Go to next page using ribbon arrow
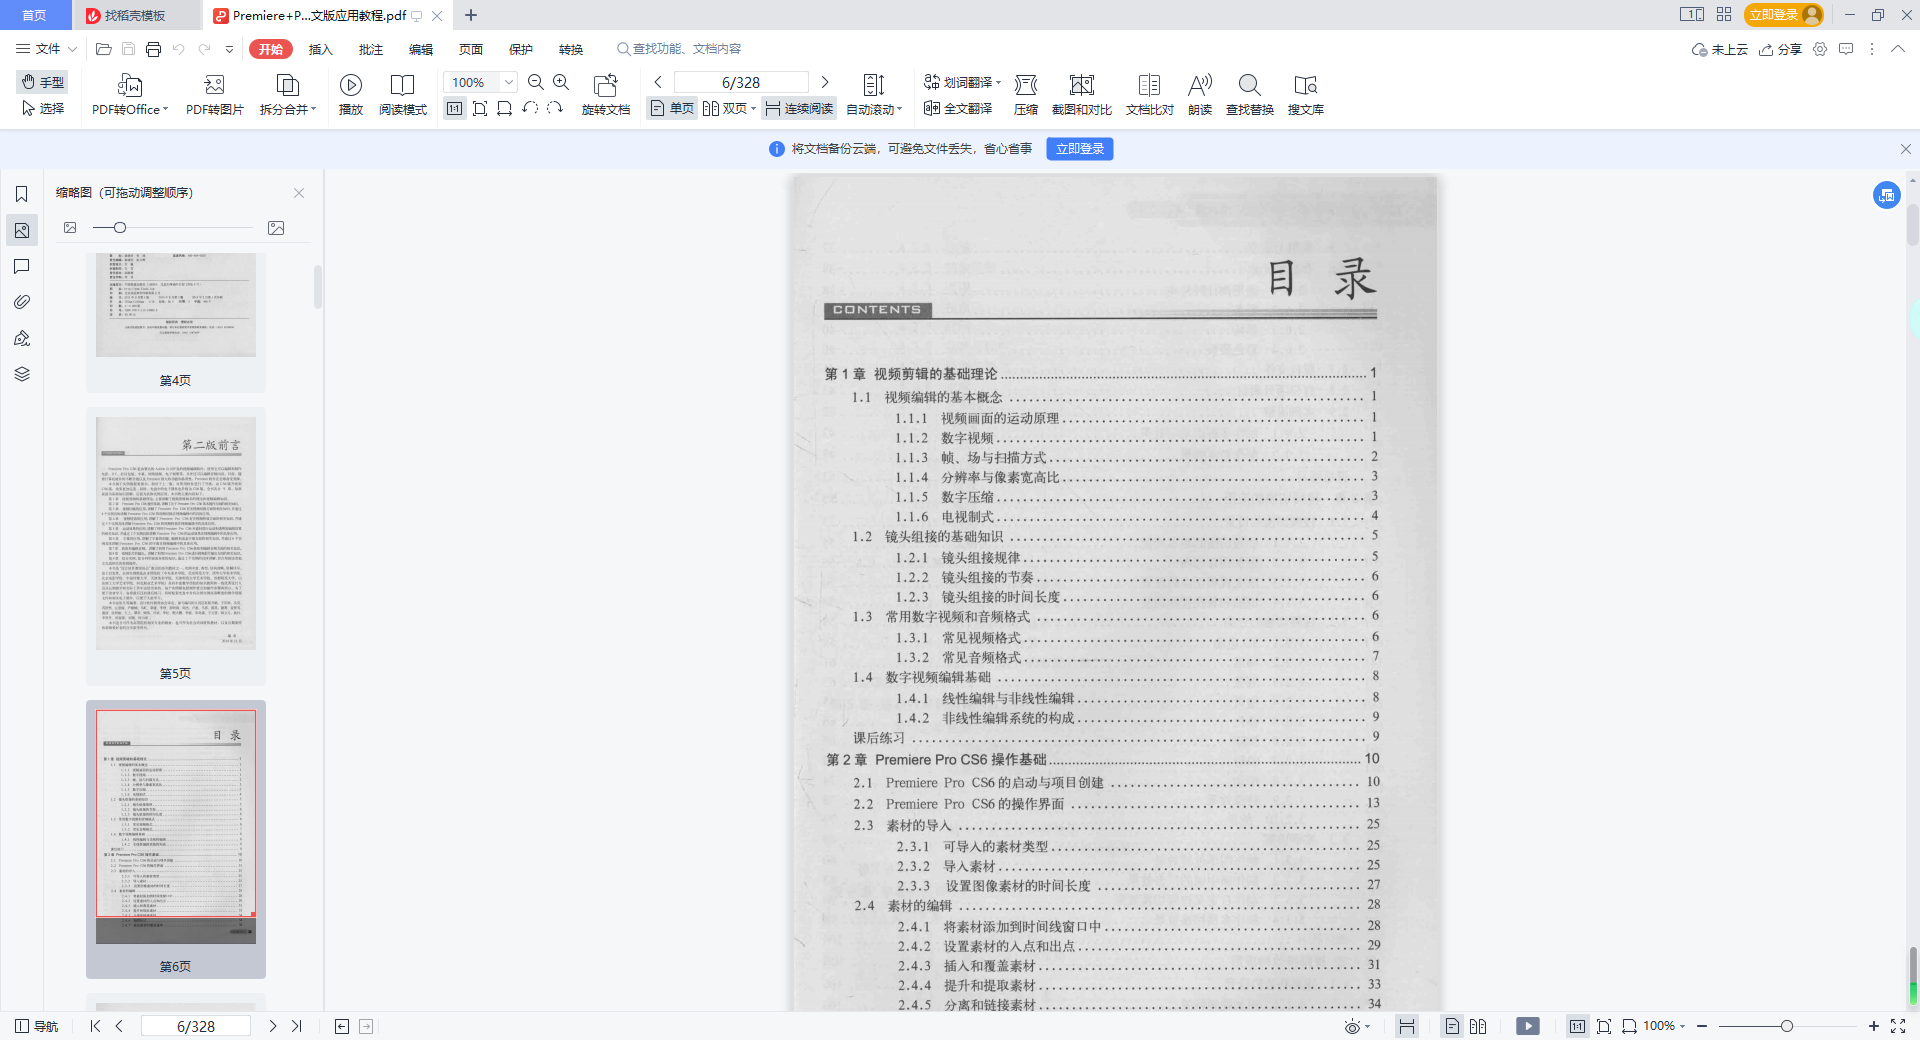Screen dimensions: 1920x1040 825,82
